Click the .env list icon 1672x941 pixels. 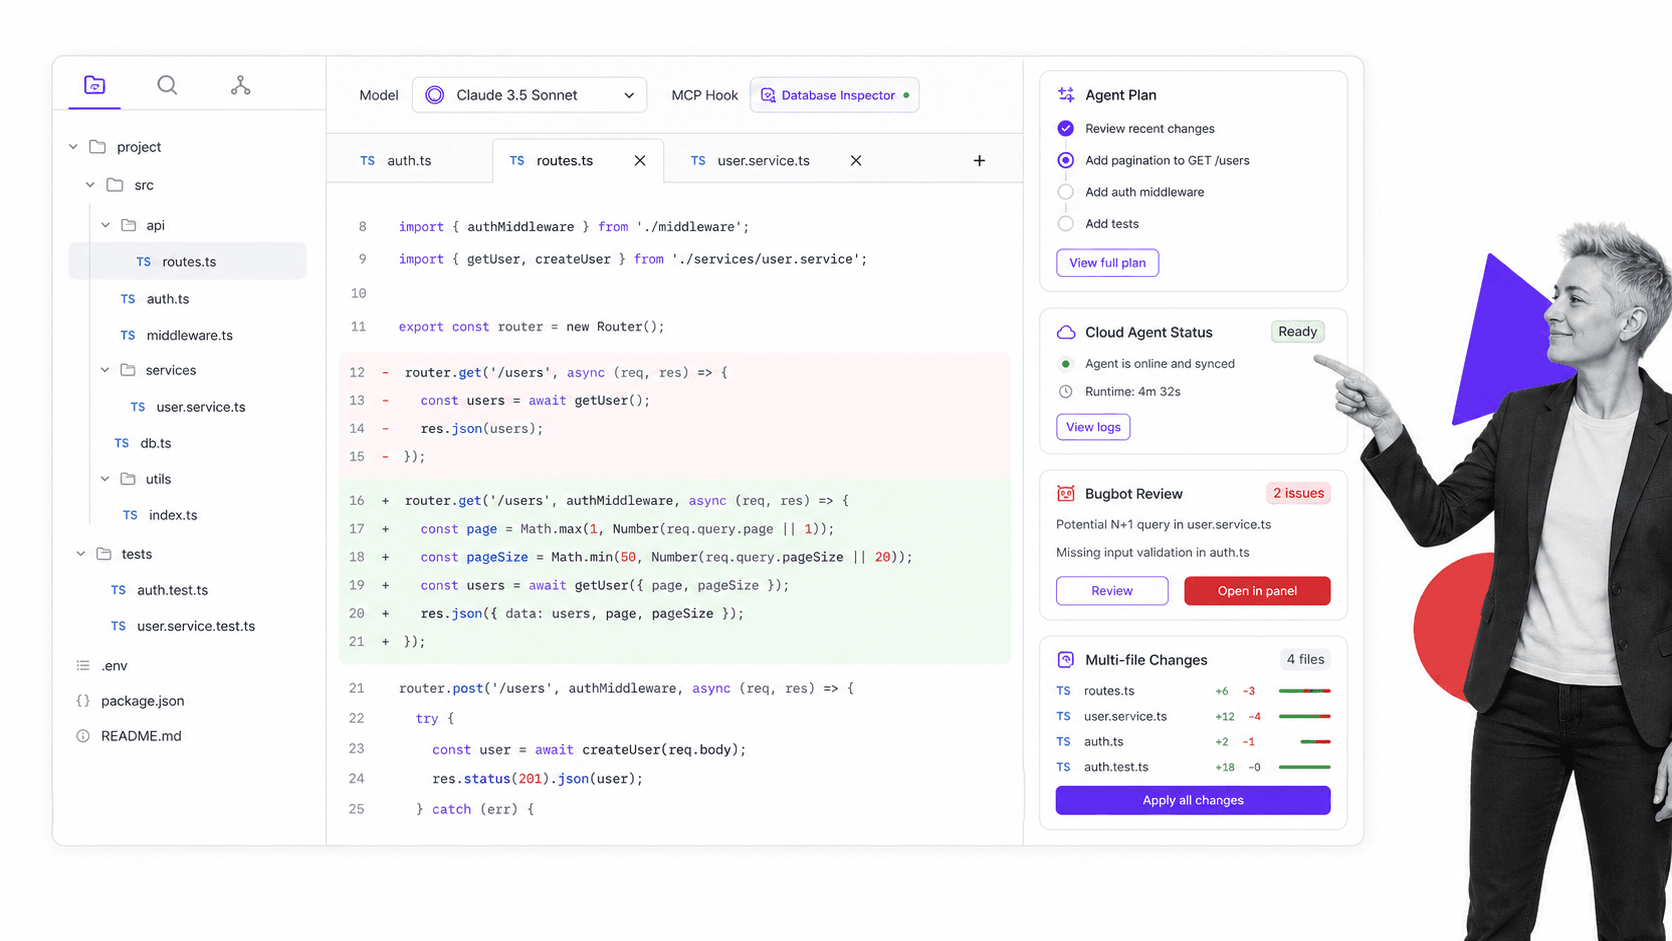click(x=83, y=666)
